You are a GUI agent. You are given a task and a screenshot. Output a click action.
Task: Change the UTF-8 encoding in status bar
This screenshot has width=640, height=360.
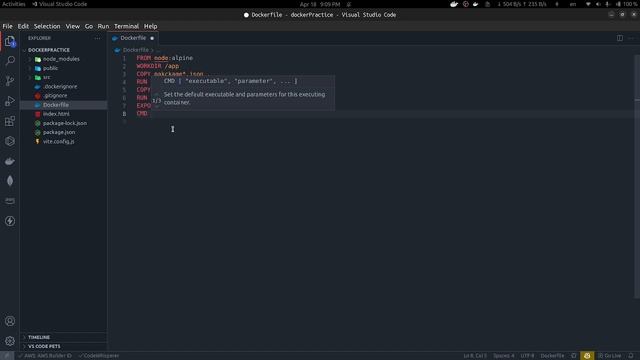click(527, 356)
